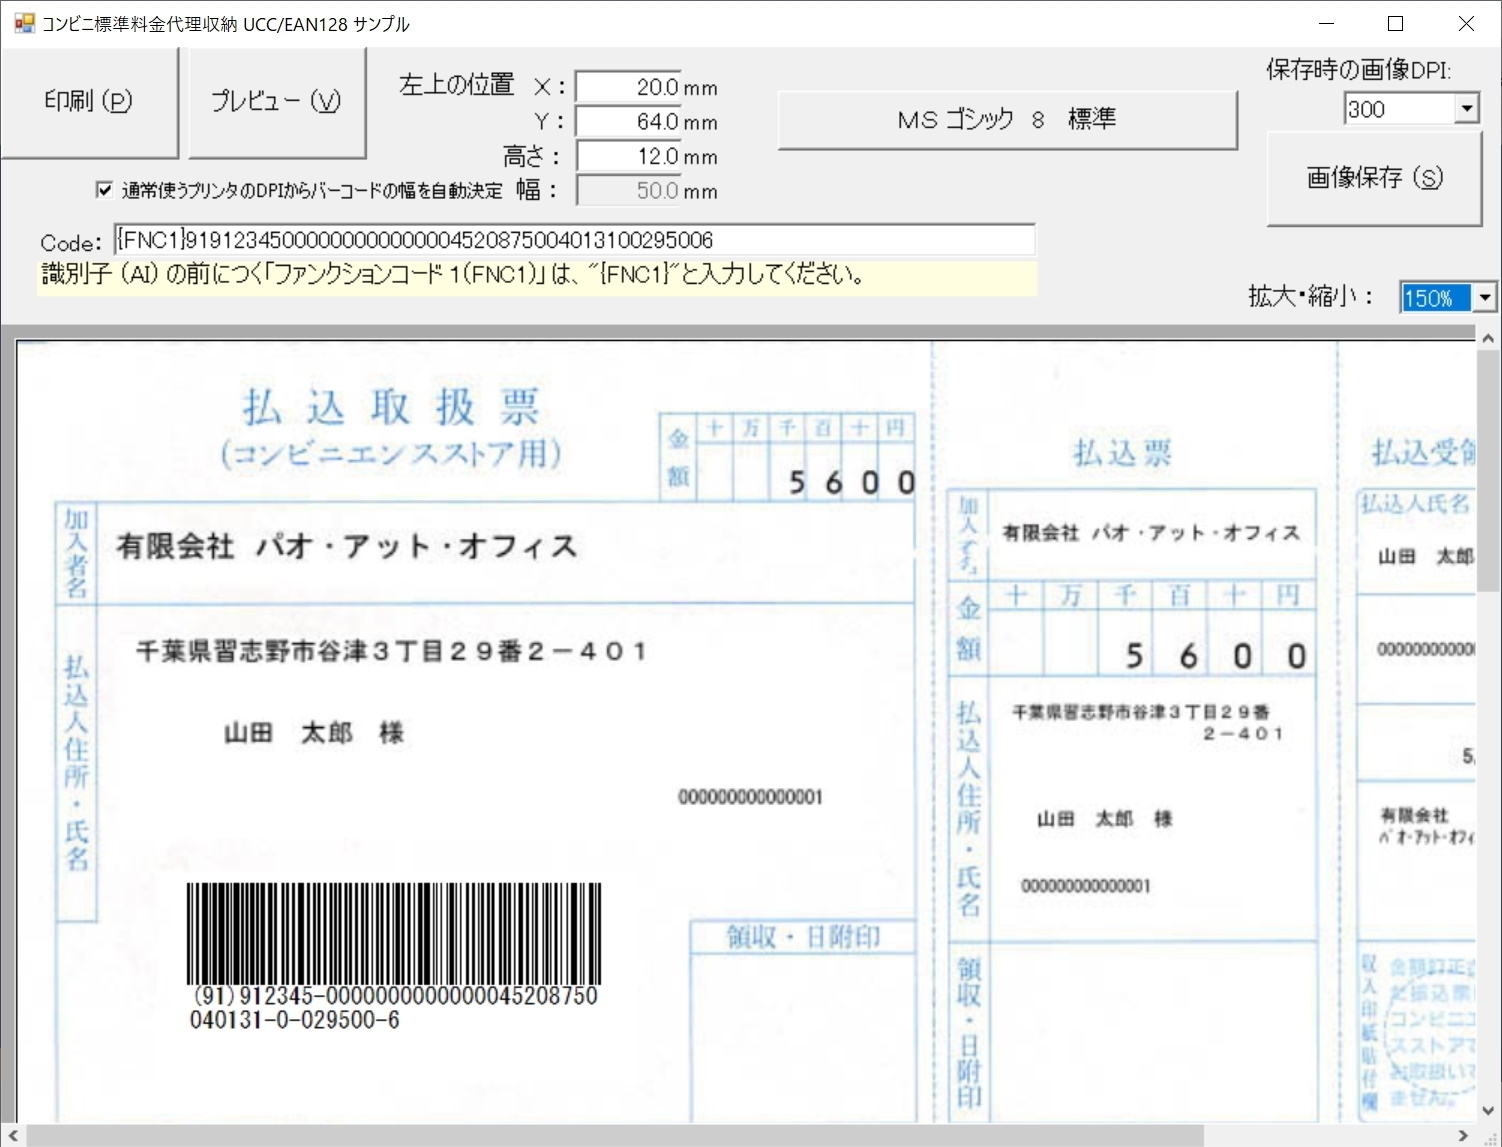Click inside the Code input field
Viewport: 1502px width, 1147px height.
click(575, 240)
